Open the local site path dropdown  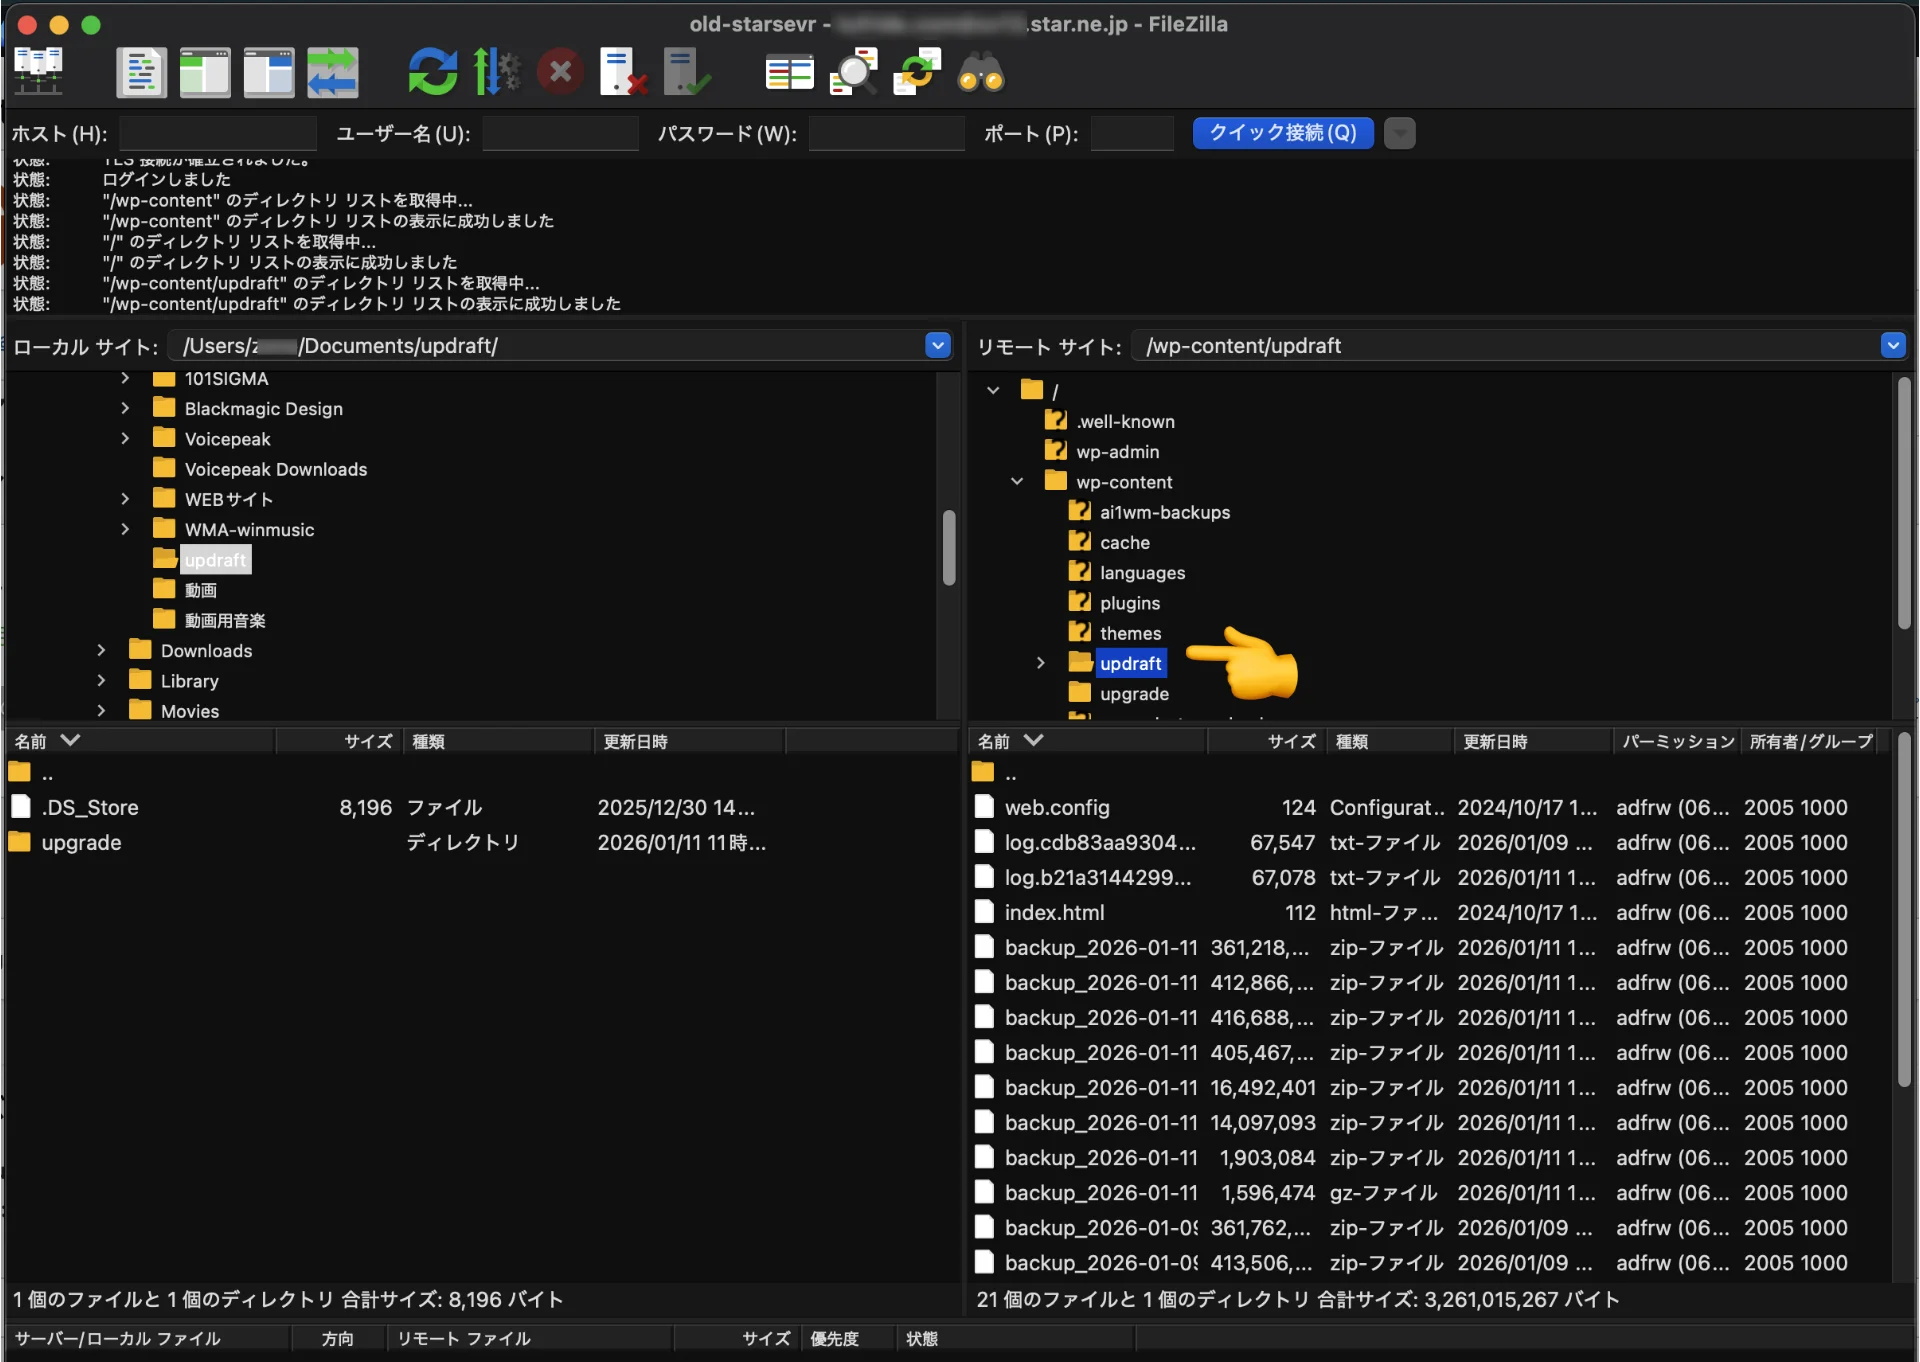click(937, 345)
